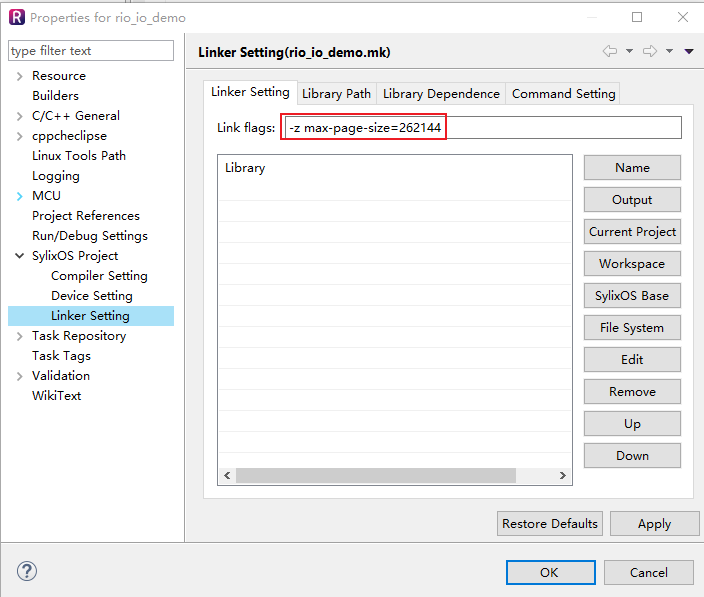Click the Remove button
This screenshot has width=704, height=597.
point(632,391)
